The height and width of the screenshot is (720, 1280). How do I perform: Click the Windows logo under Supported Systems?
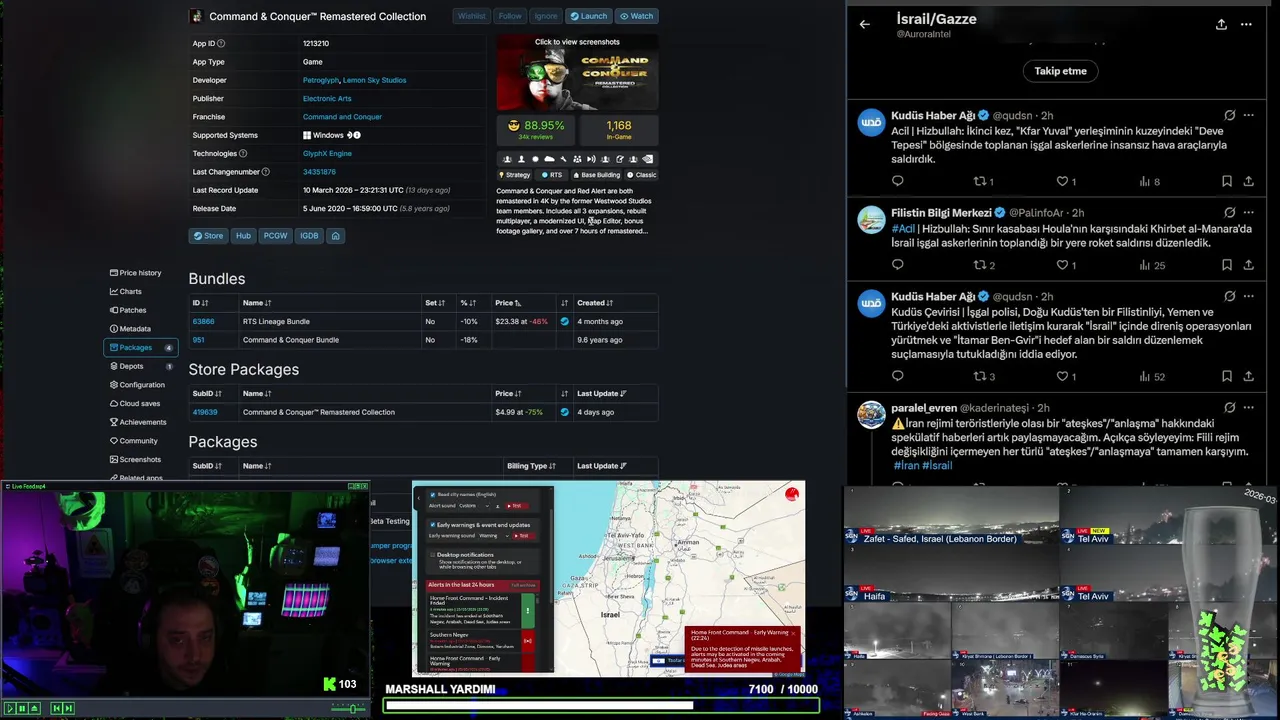point(307,135)
